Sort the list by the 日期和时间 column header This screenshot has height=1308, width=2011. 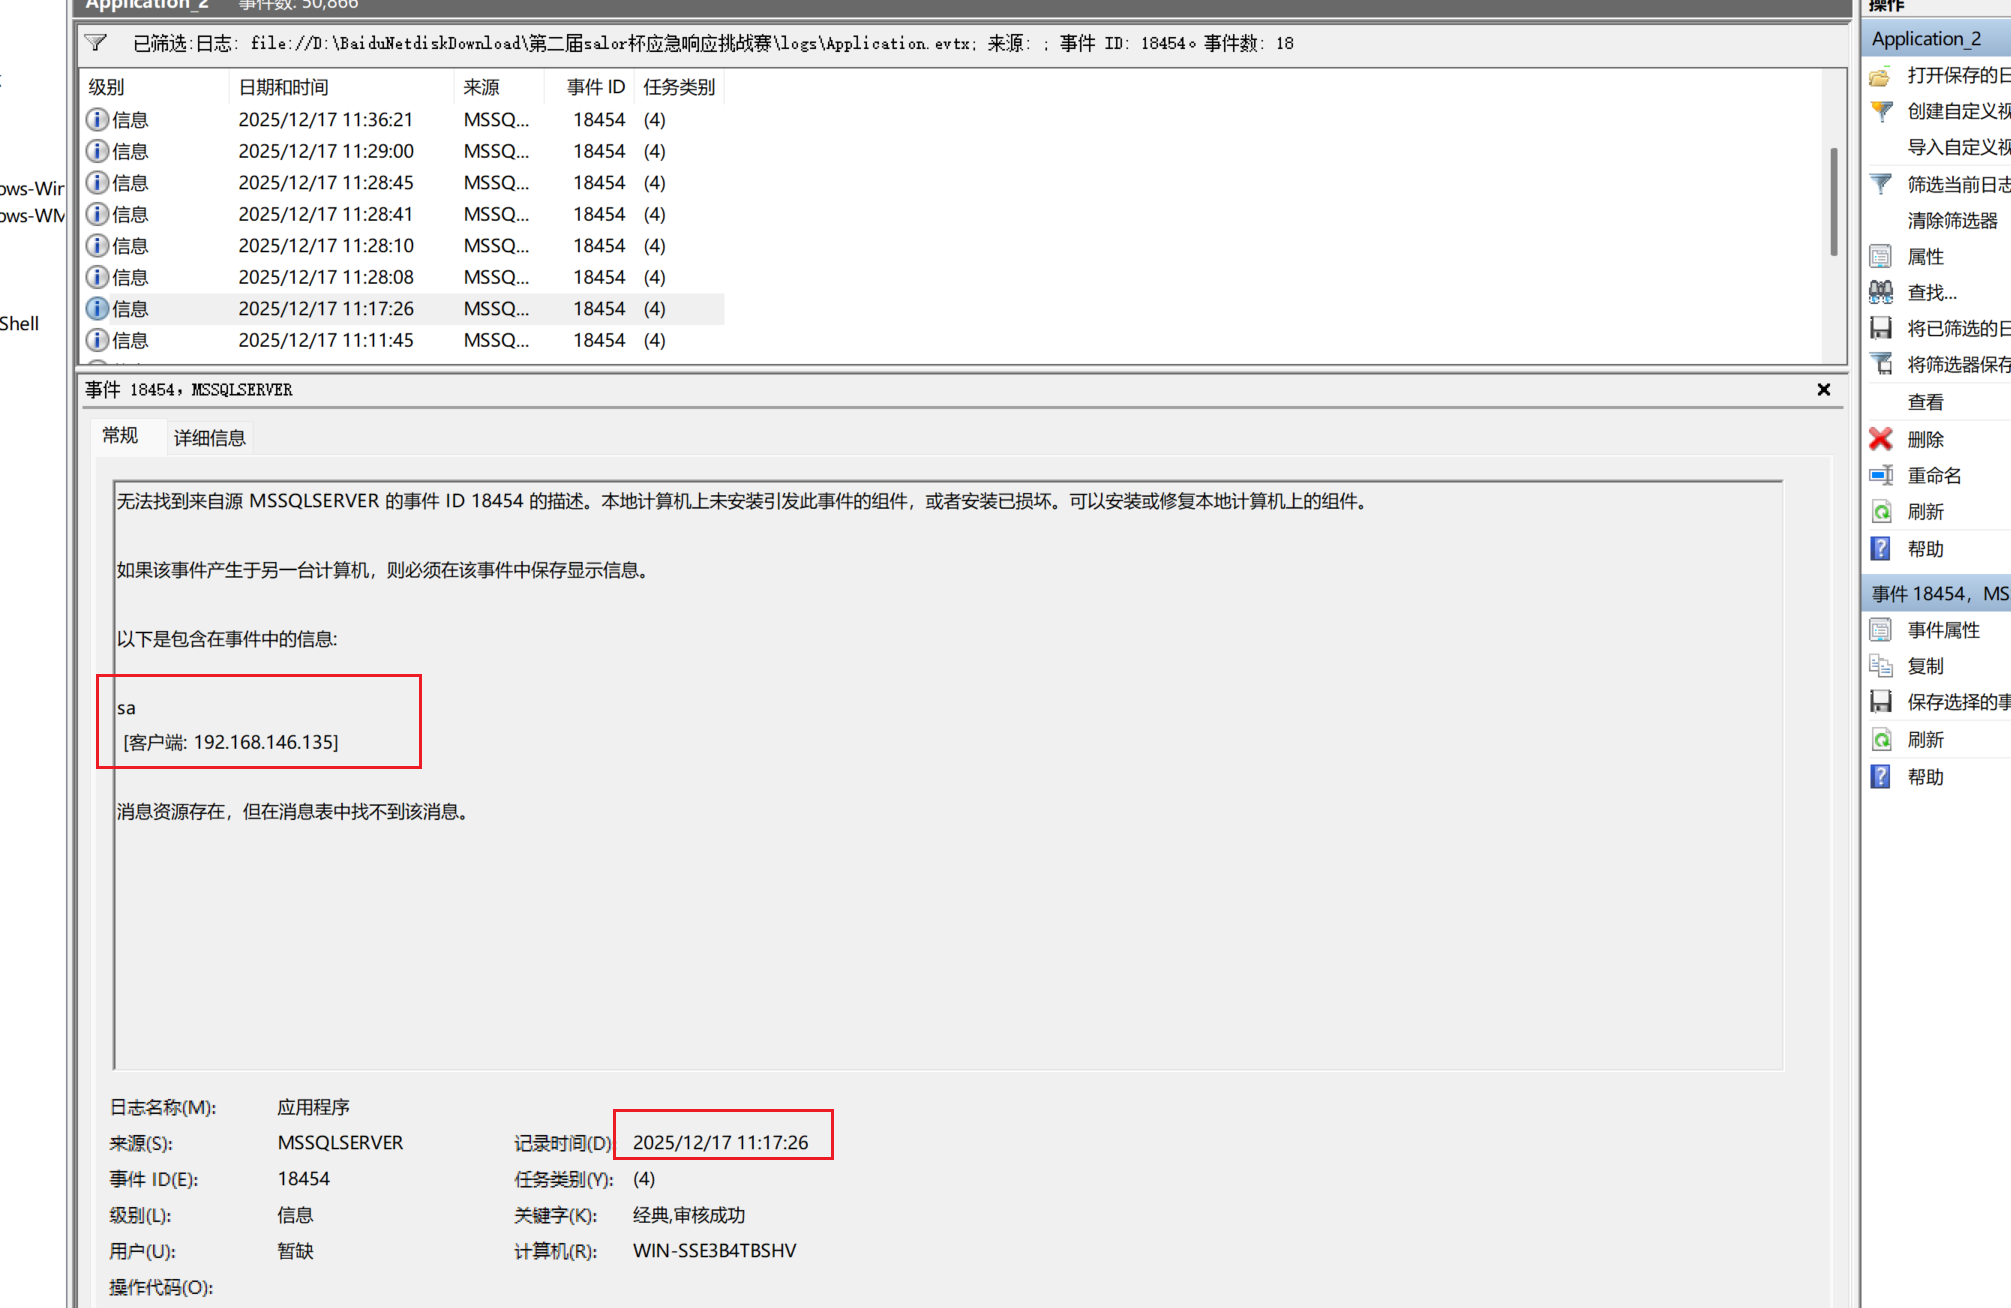pyautogui.click(x=284, y=87)
